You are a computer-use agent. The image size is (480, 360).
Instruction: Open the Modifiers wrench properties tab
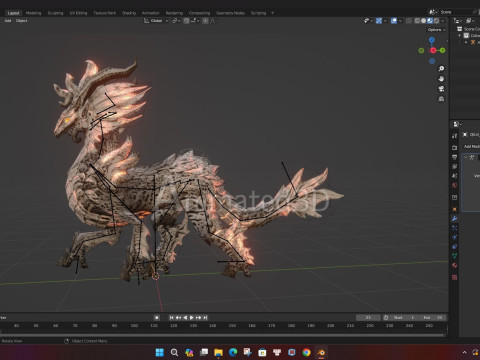[x=454, y=219]
